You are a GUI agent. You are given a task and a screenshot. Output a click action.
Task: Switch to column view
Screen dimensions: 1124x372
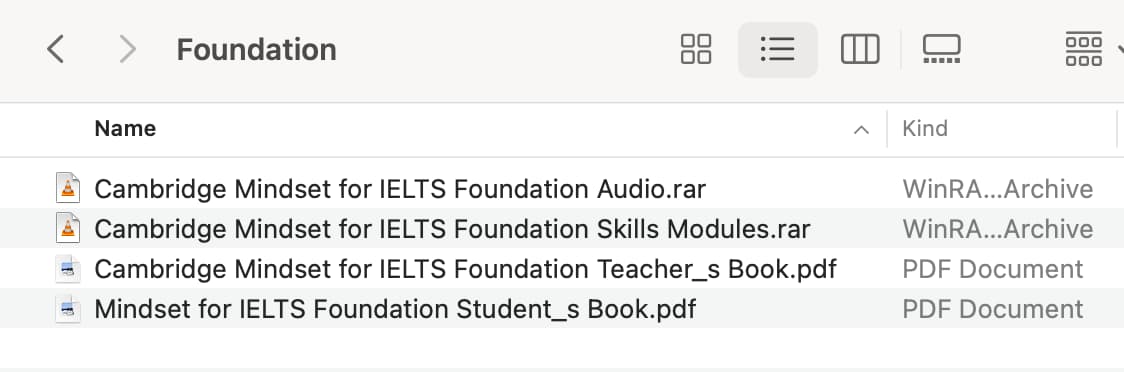point(859,49)
